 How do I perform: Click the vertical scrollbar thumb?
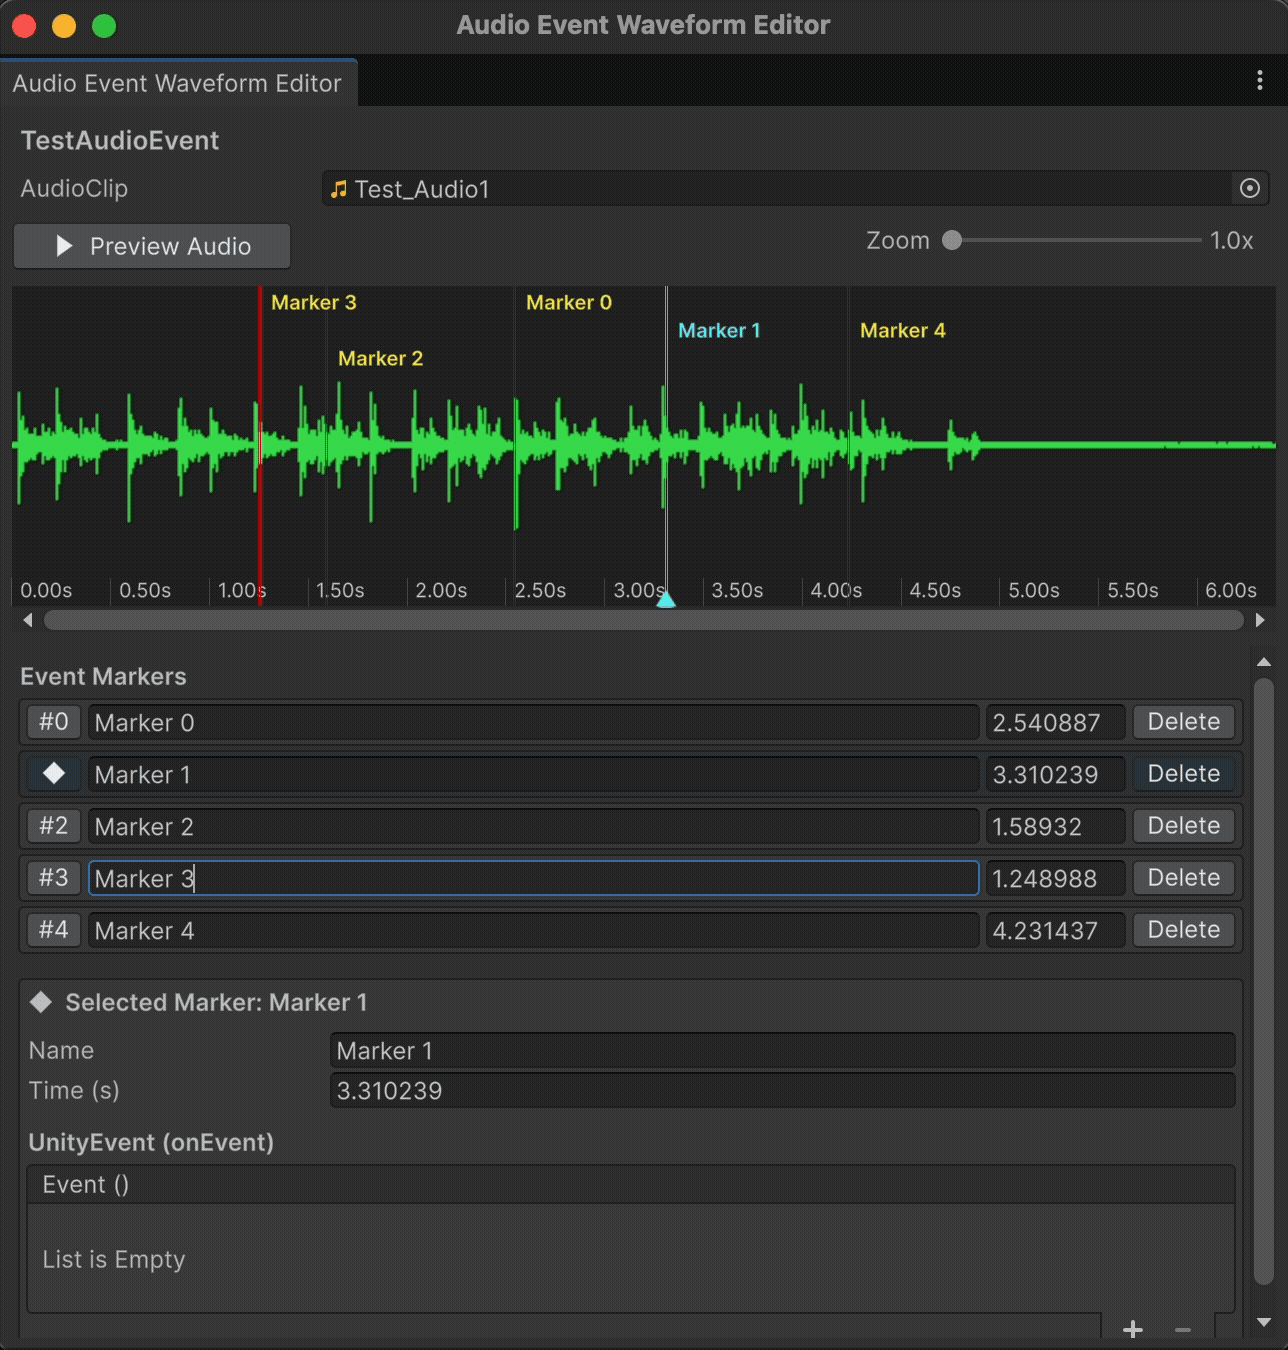click(x=1264, y=981)
